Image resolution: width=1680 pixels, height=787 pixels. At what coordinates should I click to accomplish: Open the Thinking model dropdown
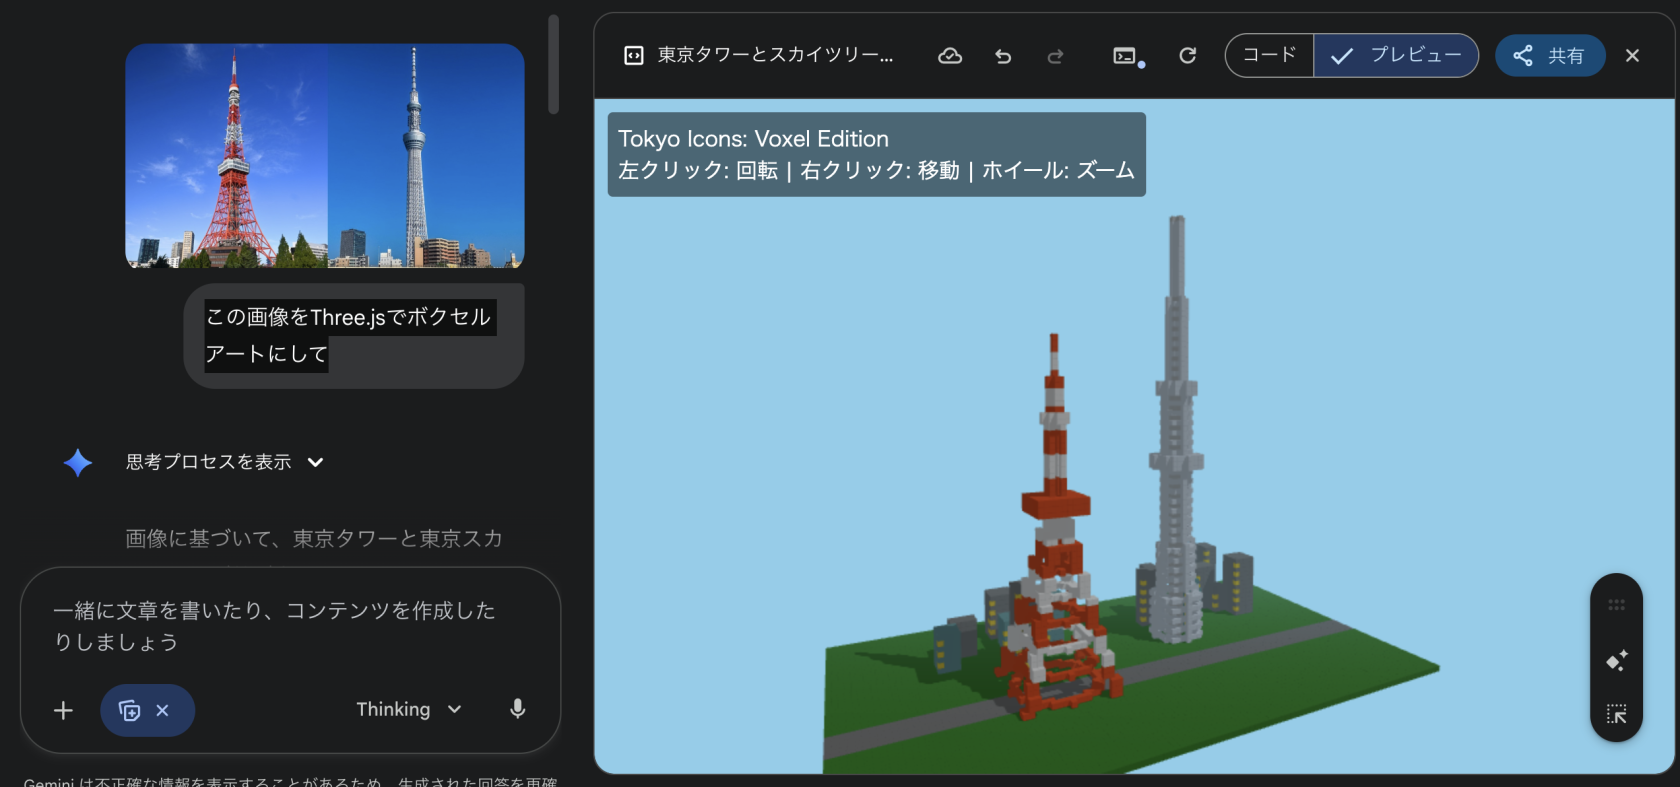click(x=409, y=709)
